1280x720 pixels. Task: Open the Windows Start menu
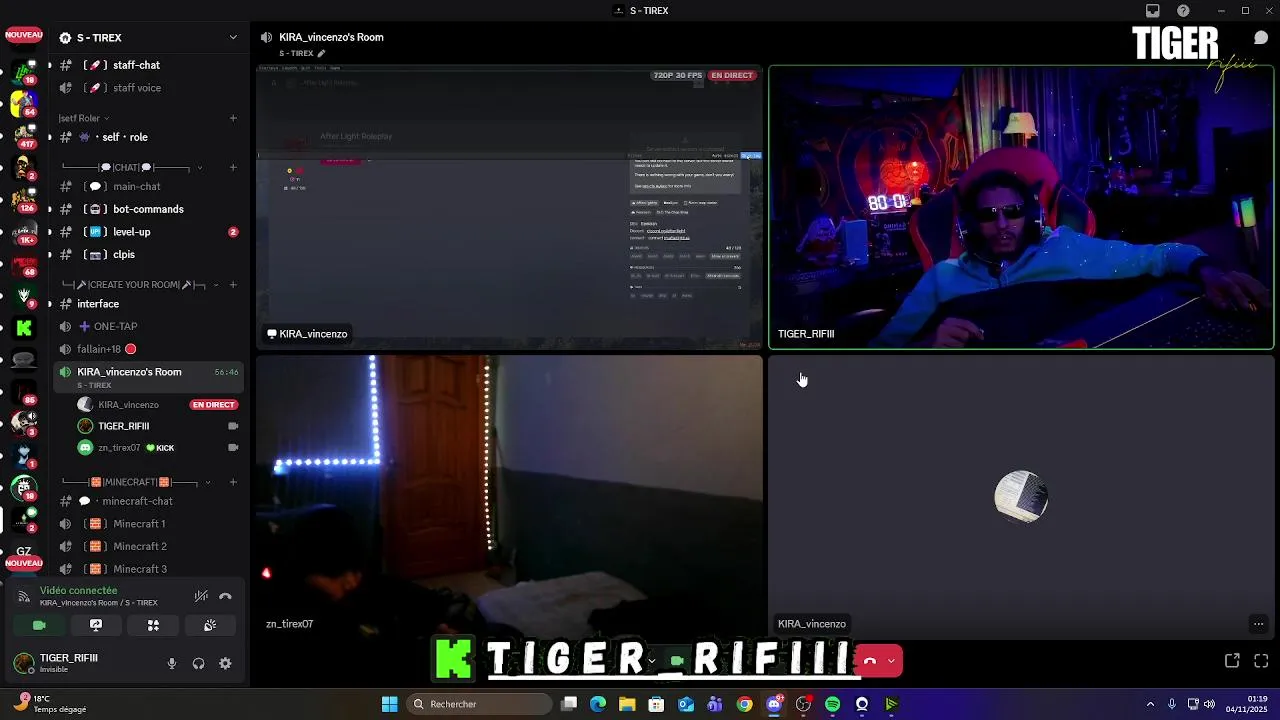[x=389, y=704]
